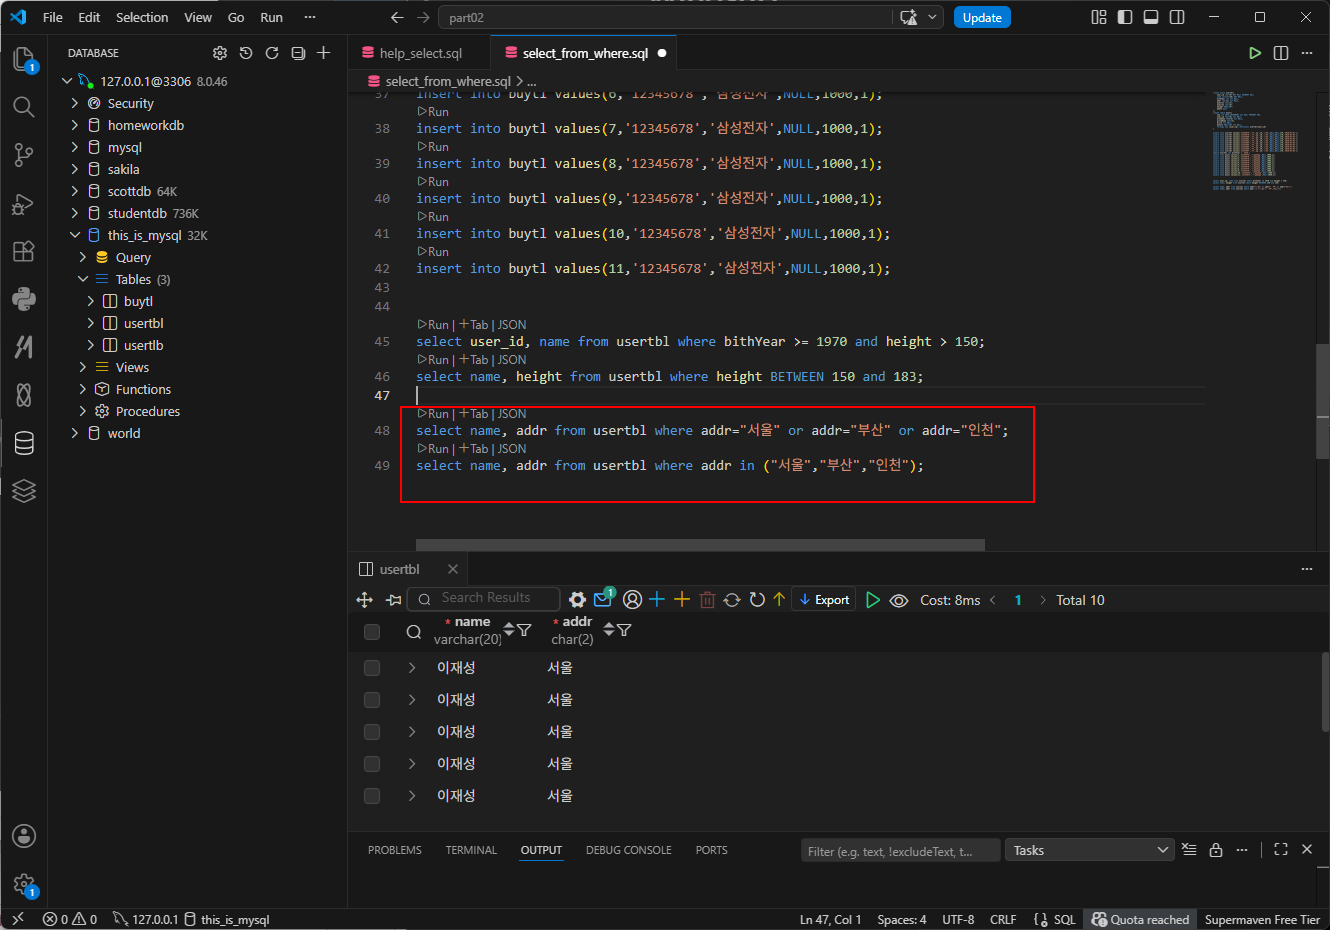Collapse all in the Database panel
Viewport: 1330px width, 930px height.
point(298,53)
